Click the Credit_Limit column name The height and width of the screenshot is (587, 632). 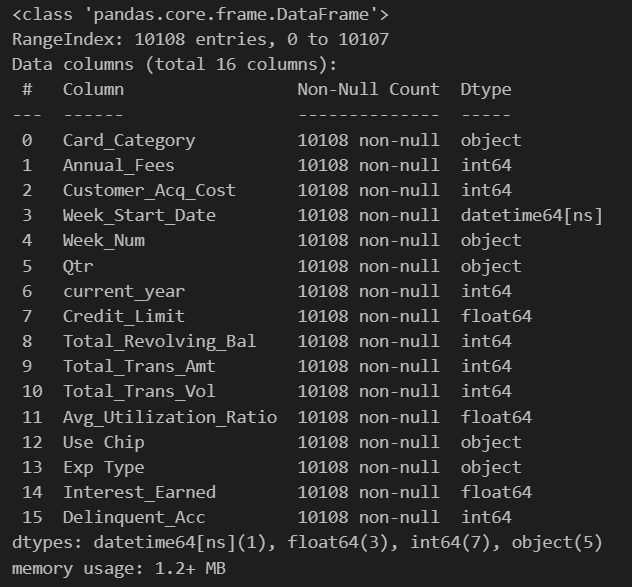(x=124, y=316)
